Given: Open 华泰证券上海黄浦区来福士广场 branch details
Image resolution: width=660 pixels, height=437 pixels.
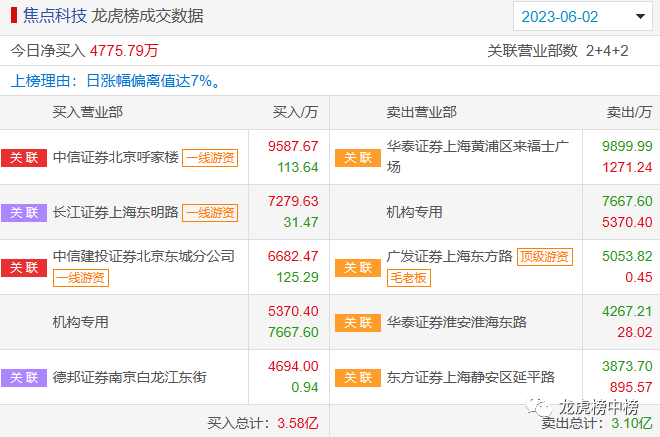Looking at the screenshot, I should (x=478, y=157).
